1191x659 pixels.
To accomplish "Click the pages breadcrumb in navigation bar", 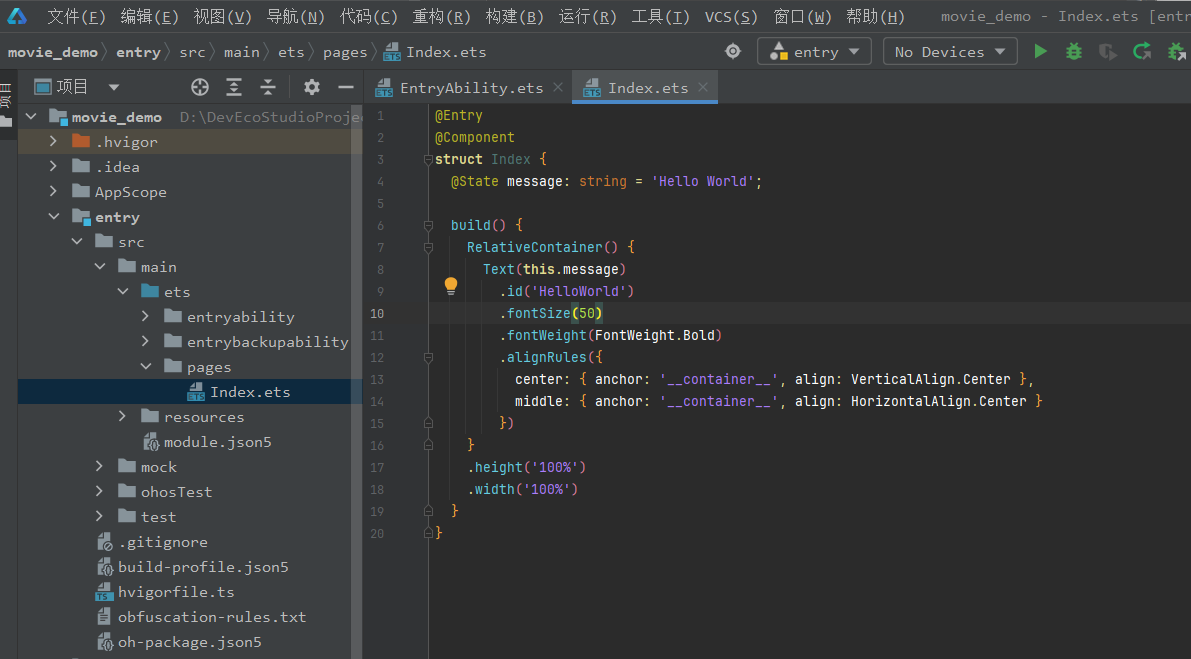I will click(345, 52).
